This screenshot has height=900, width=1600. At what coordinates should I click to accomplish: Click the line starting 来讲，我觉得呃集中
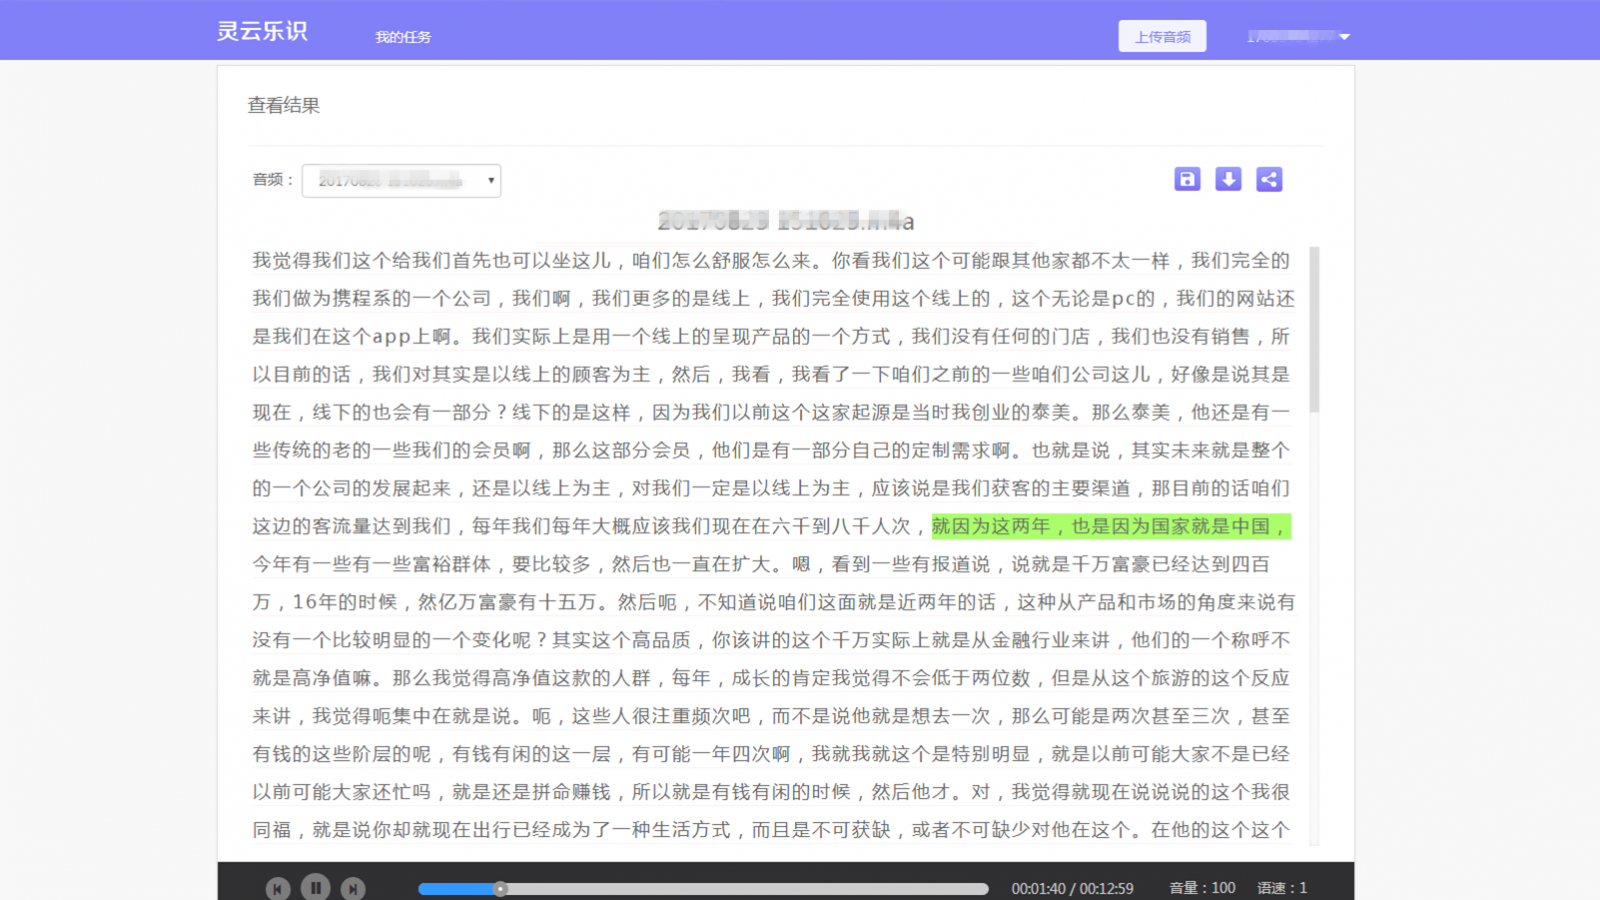771,716
